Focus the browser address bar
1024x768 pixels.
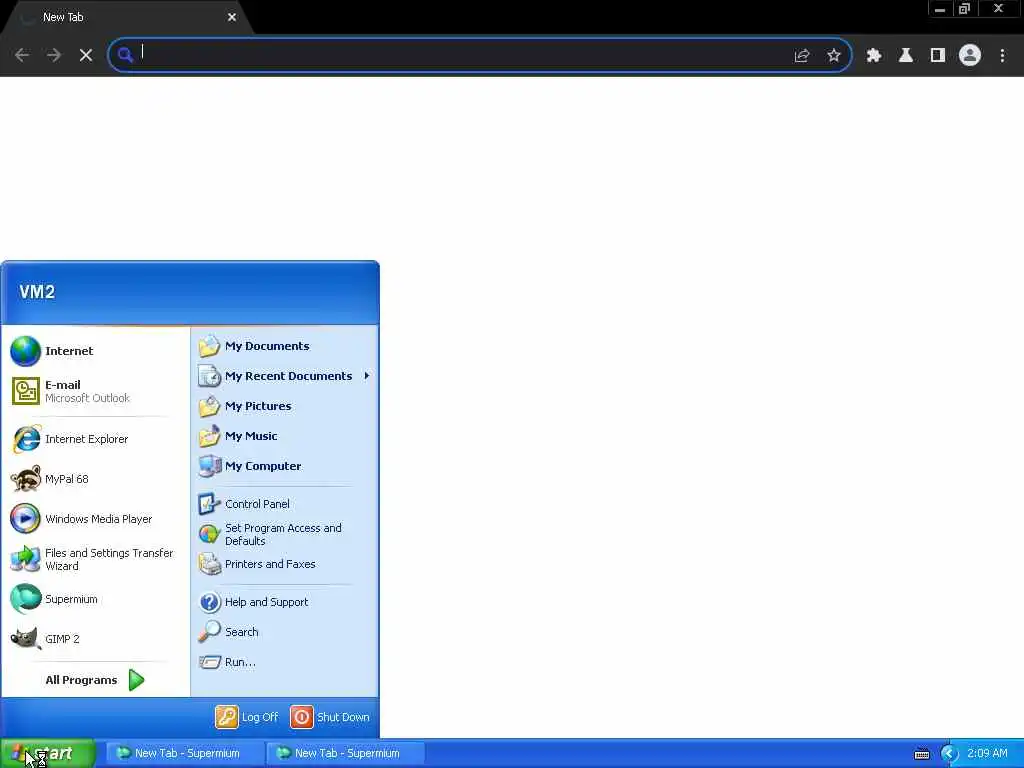click(x=480, y=55)
